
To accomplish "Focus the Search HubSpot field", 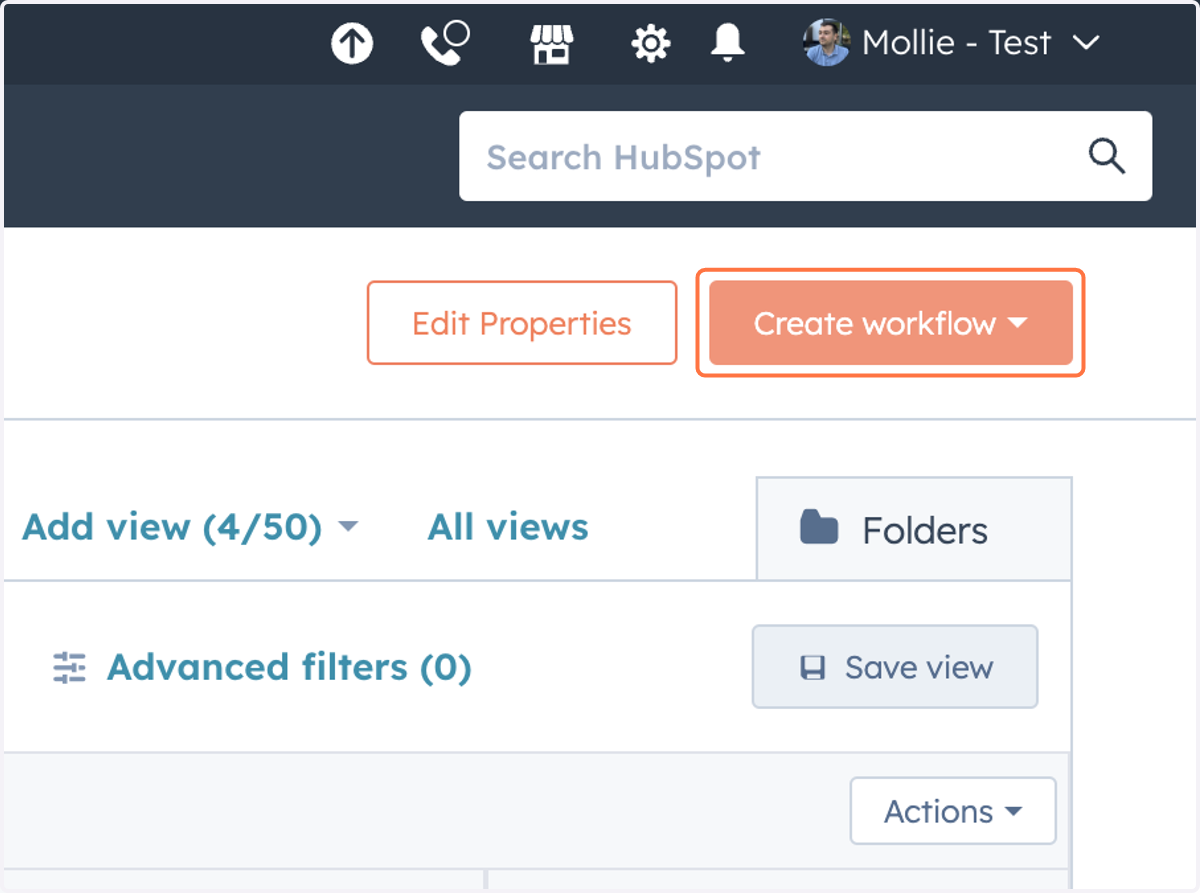I will pyautogui.click(x=805, y=156).
